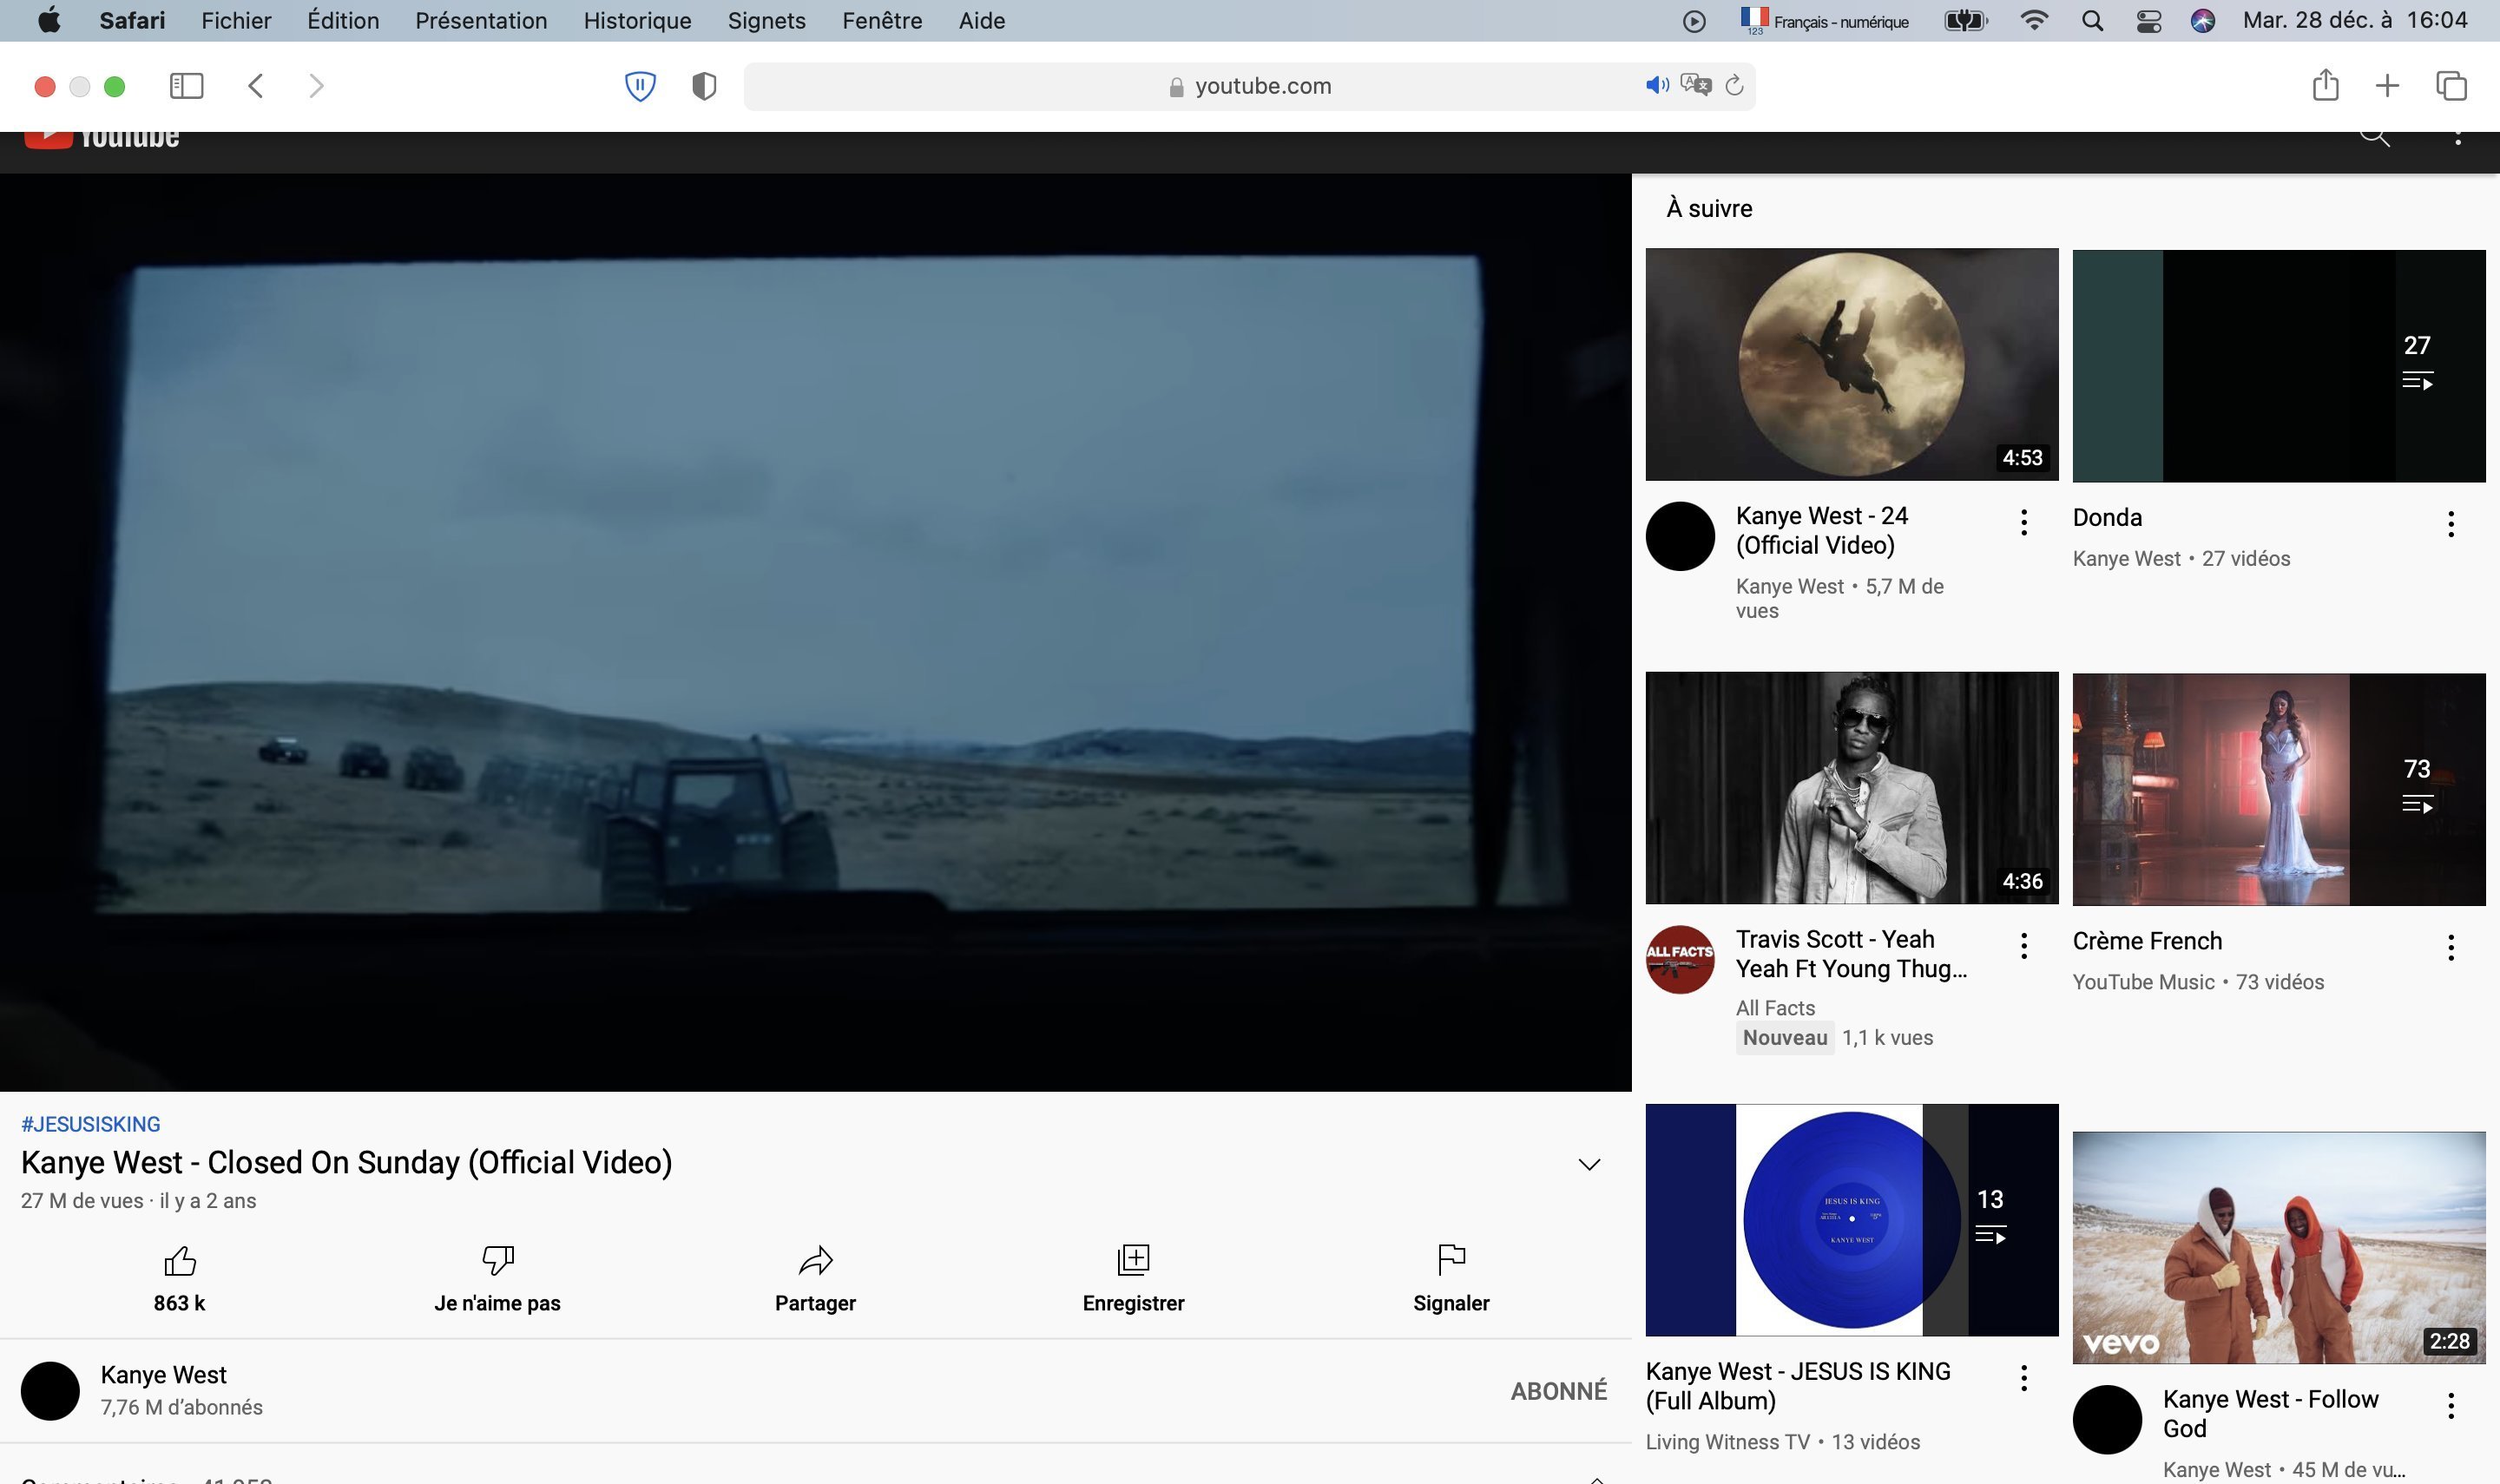Open options for Travis Scott Yeah Yeah video
The height and width of the screenshot is (1484, 2500).
click(2024, 946)
